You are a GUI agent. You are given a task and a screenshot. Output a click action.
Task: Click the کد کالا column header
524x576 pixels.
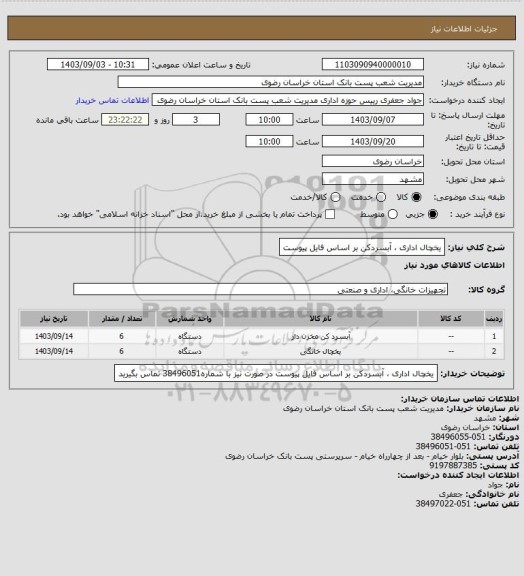(451, 319)
